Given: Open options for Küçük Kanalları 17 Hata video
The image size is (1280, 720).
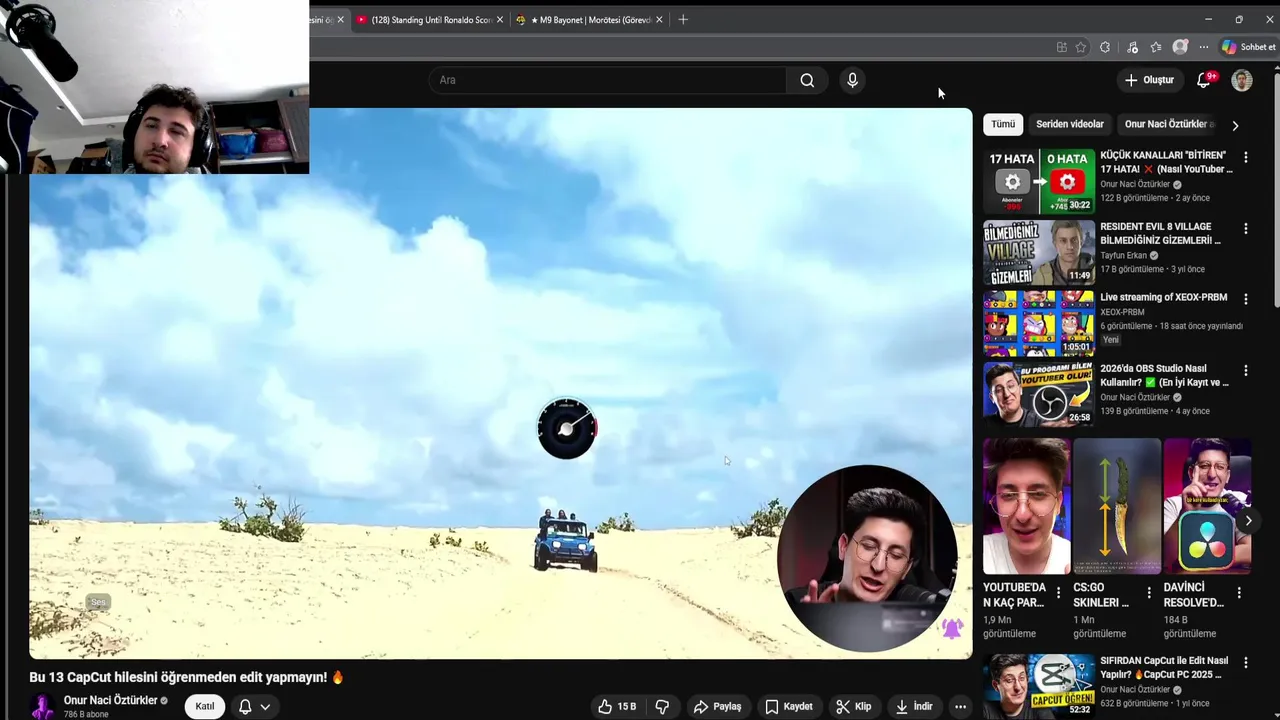Looking at the screenshot, I should click(x=1245, y=157).
